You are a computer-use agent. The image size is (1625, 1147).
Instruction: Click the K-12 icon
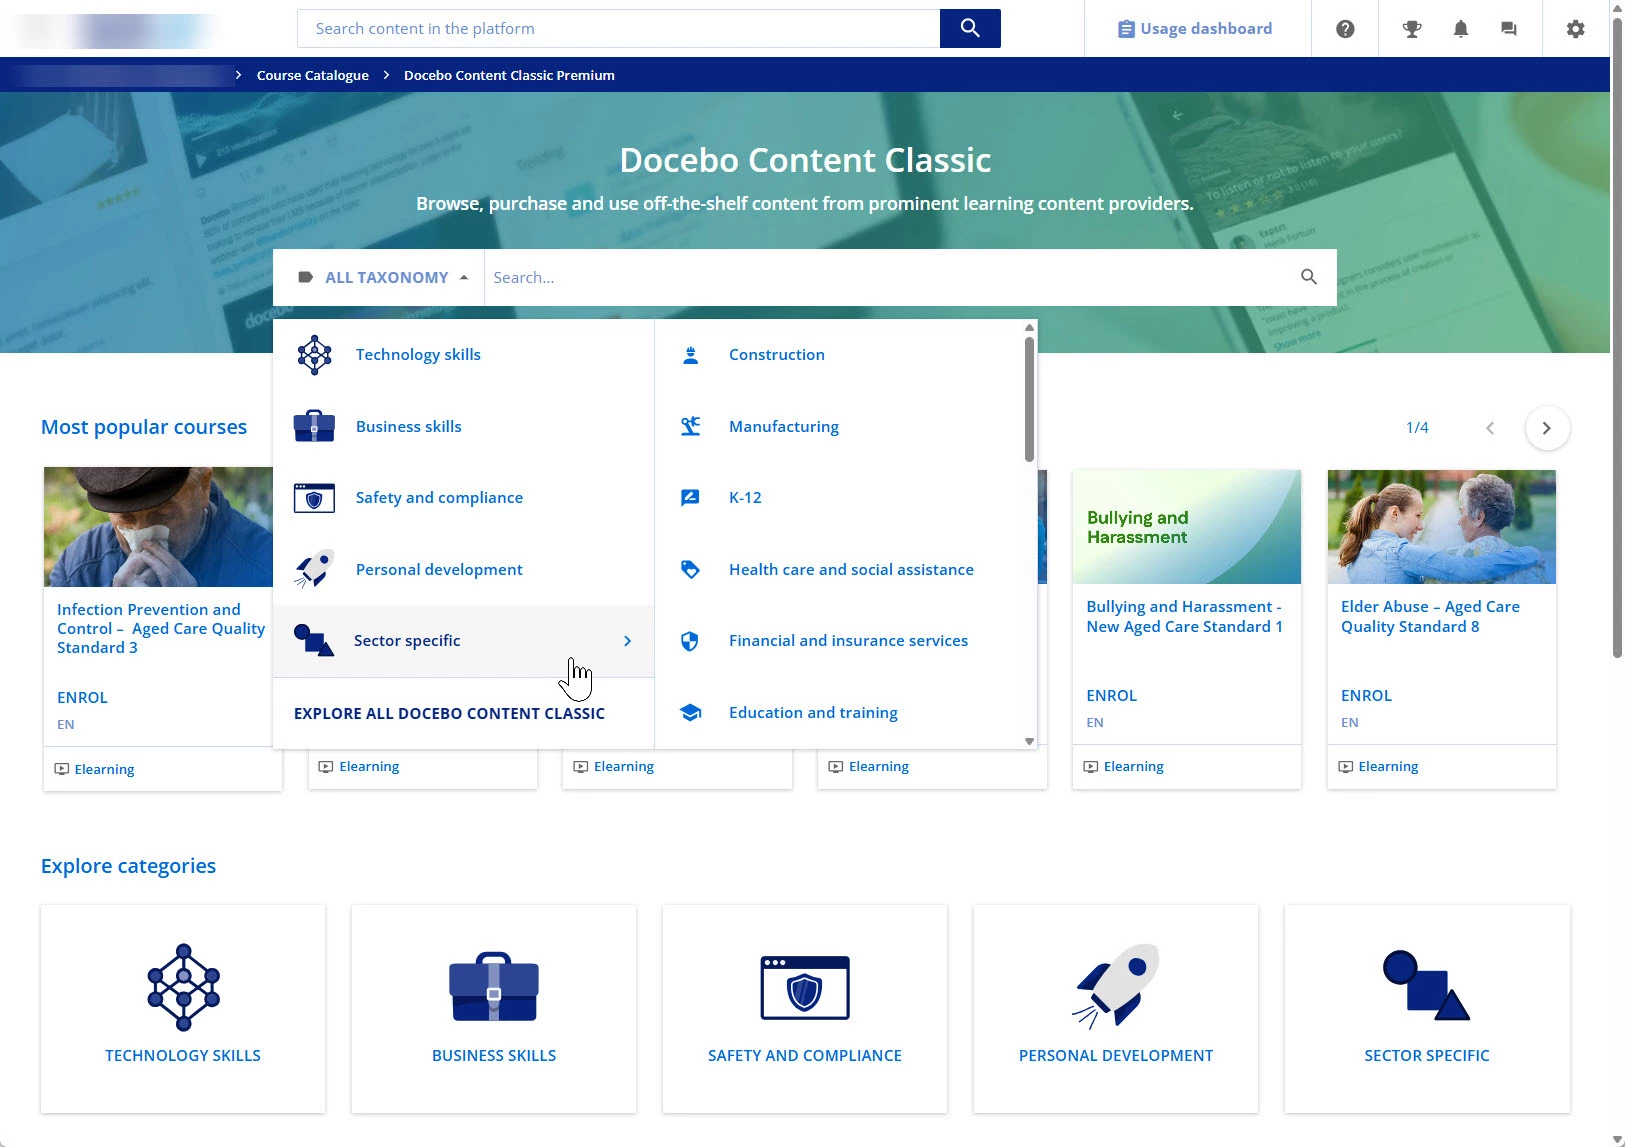[690, 498]
